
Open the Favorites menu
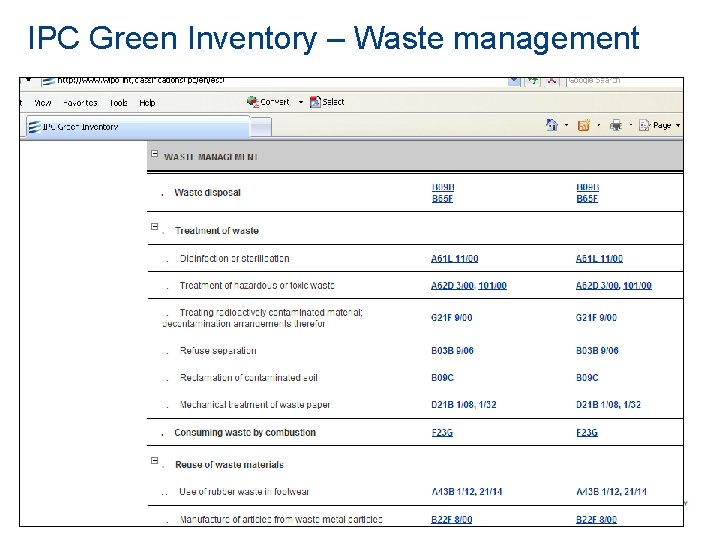(x=80, y=103)
